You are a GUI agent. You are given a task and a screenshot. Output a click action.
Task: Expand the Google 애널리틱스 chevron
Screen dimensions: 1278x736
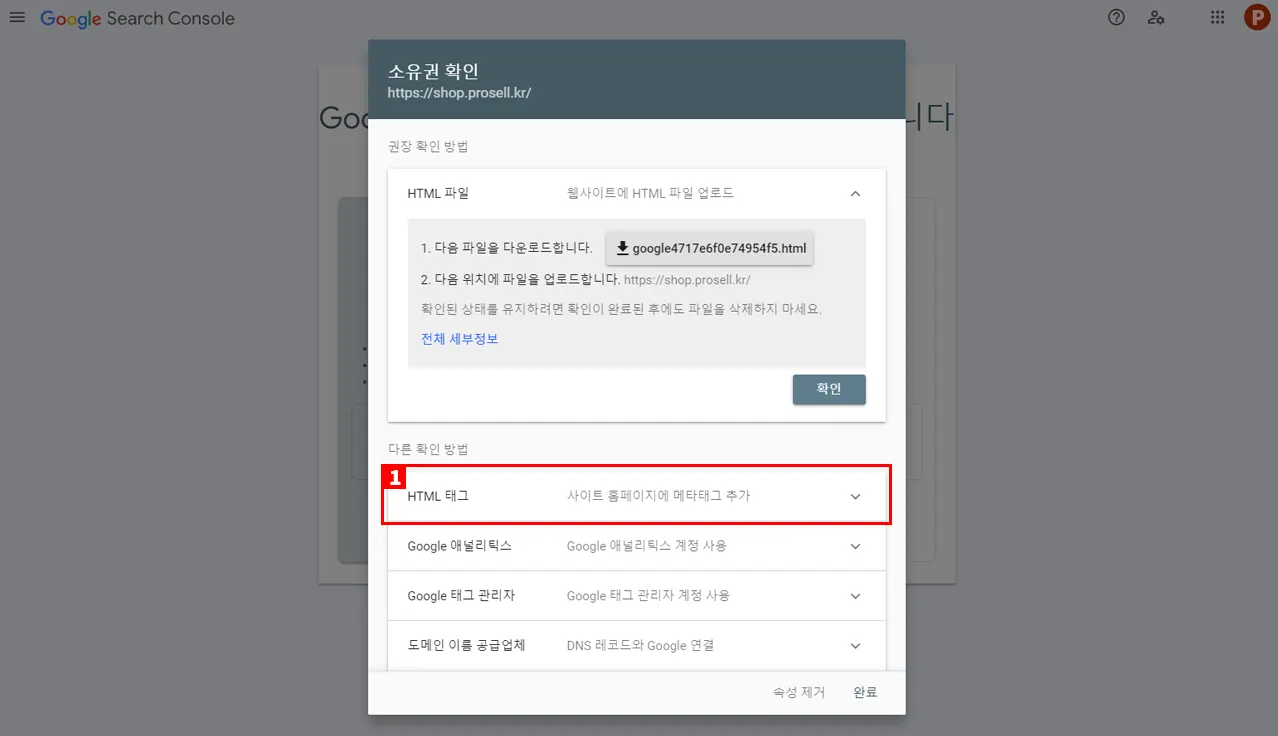855,546
